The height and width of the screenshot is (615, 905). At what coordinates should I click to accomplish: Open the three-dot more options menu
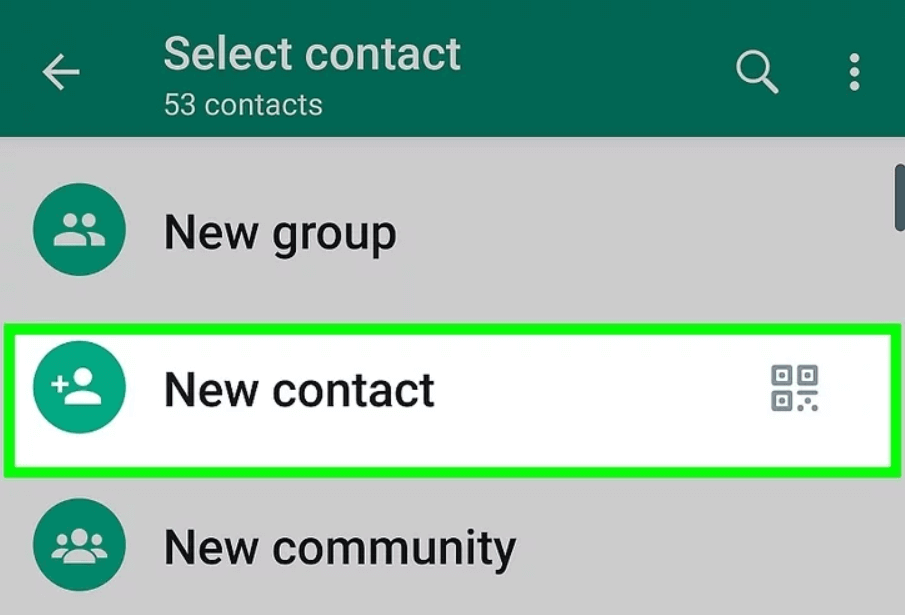tap(855, 72)
